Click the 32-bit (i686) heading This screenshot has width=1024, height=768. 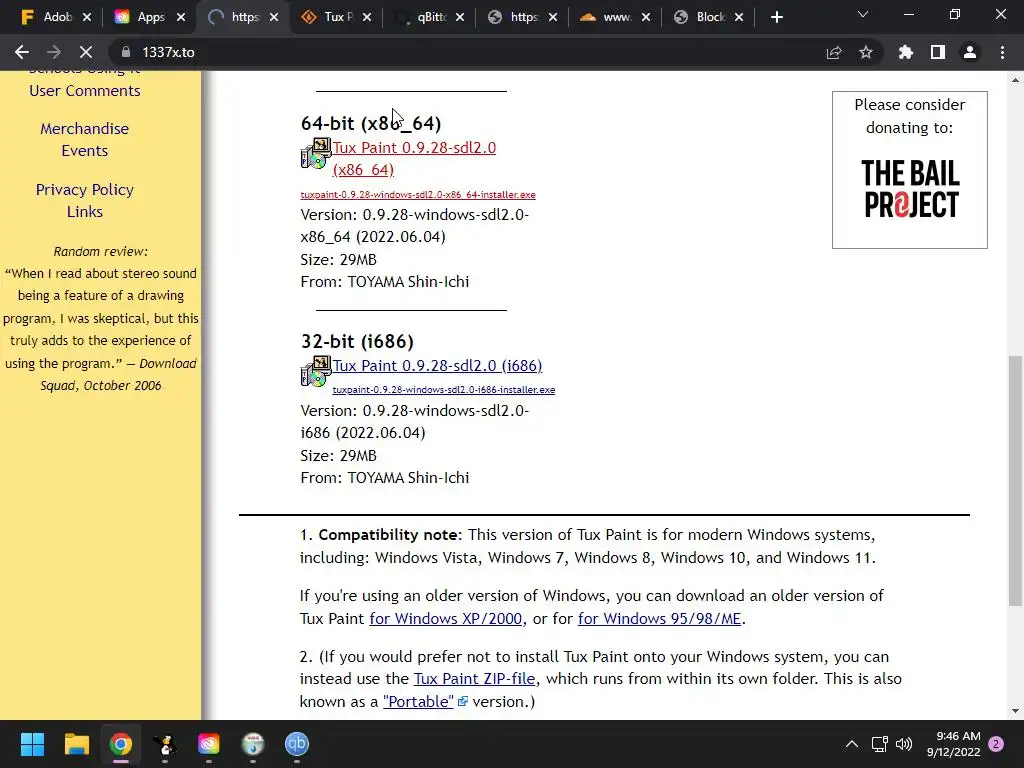pos(357,341)
